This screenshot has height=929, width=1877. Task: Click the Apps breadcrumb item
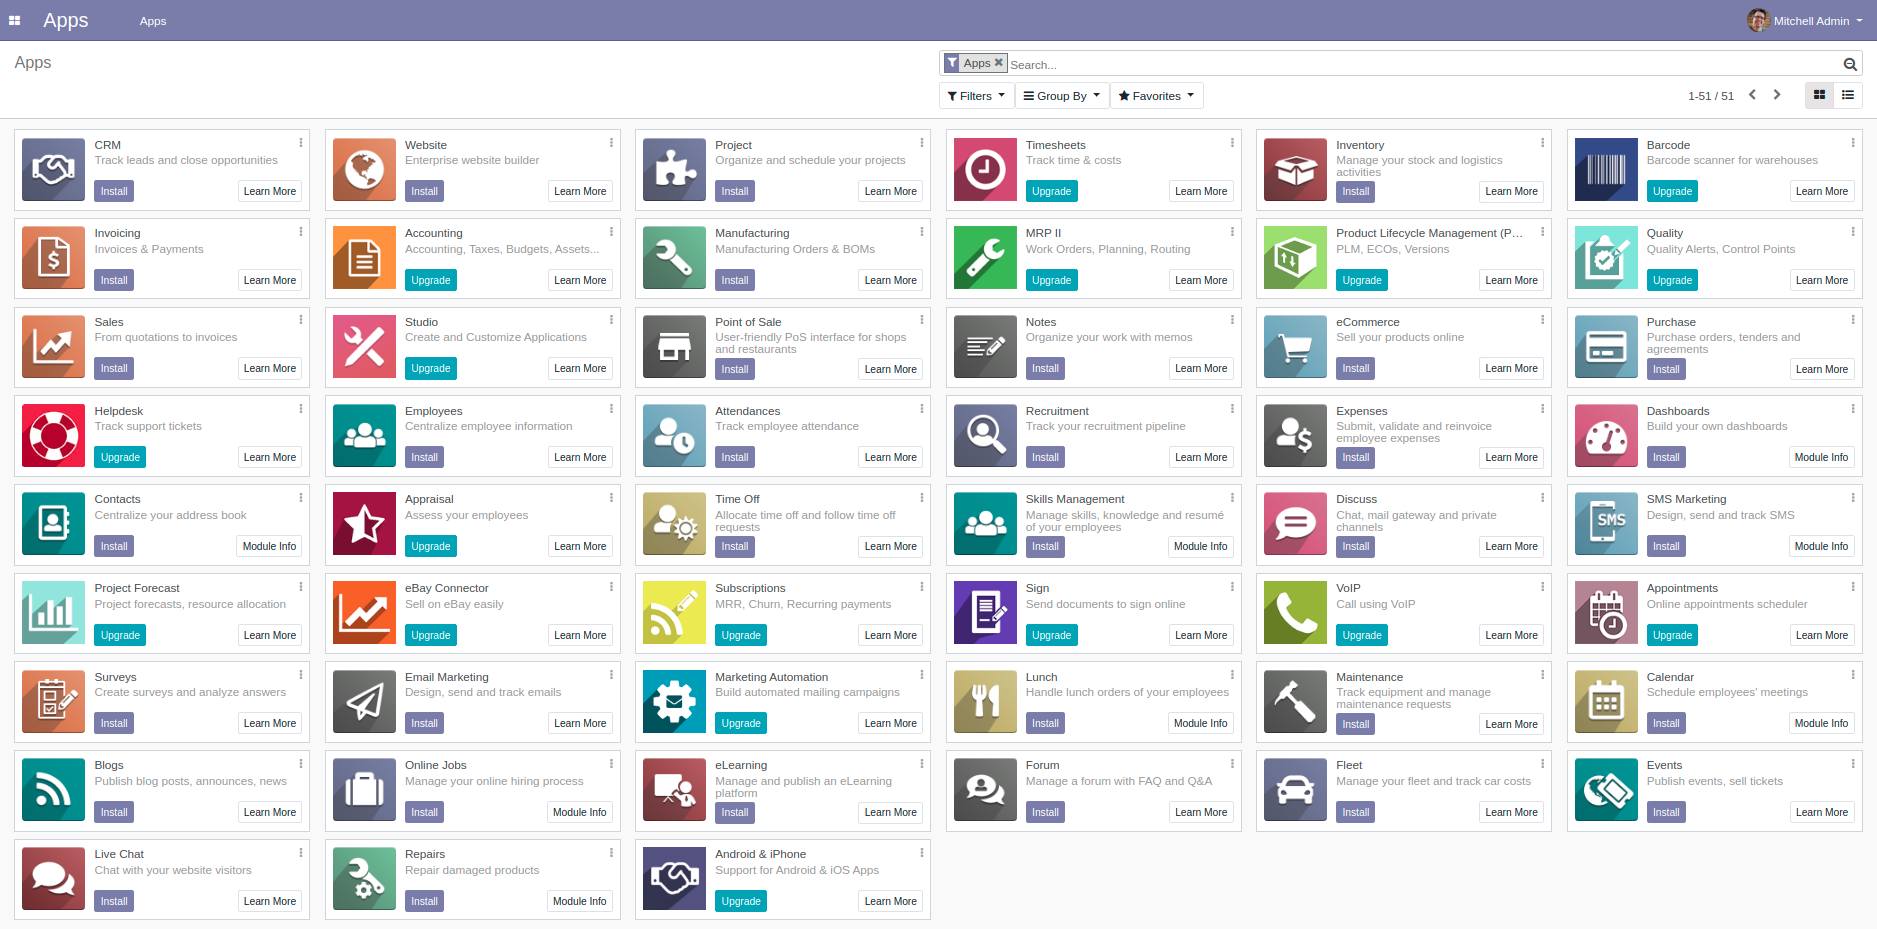tap(153, 20)
